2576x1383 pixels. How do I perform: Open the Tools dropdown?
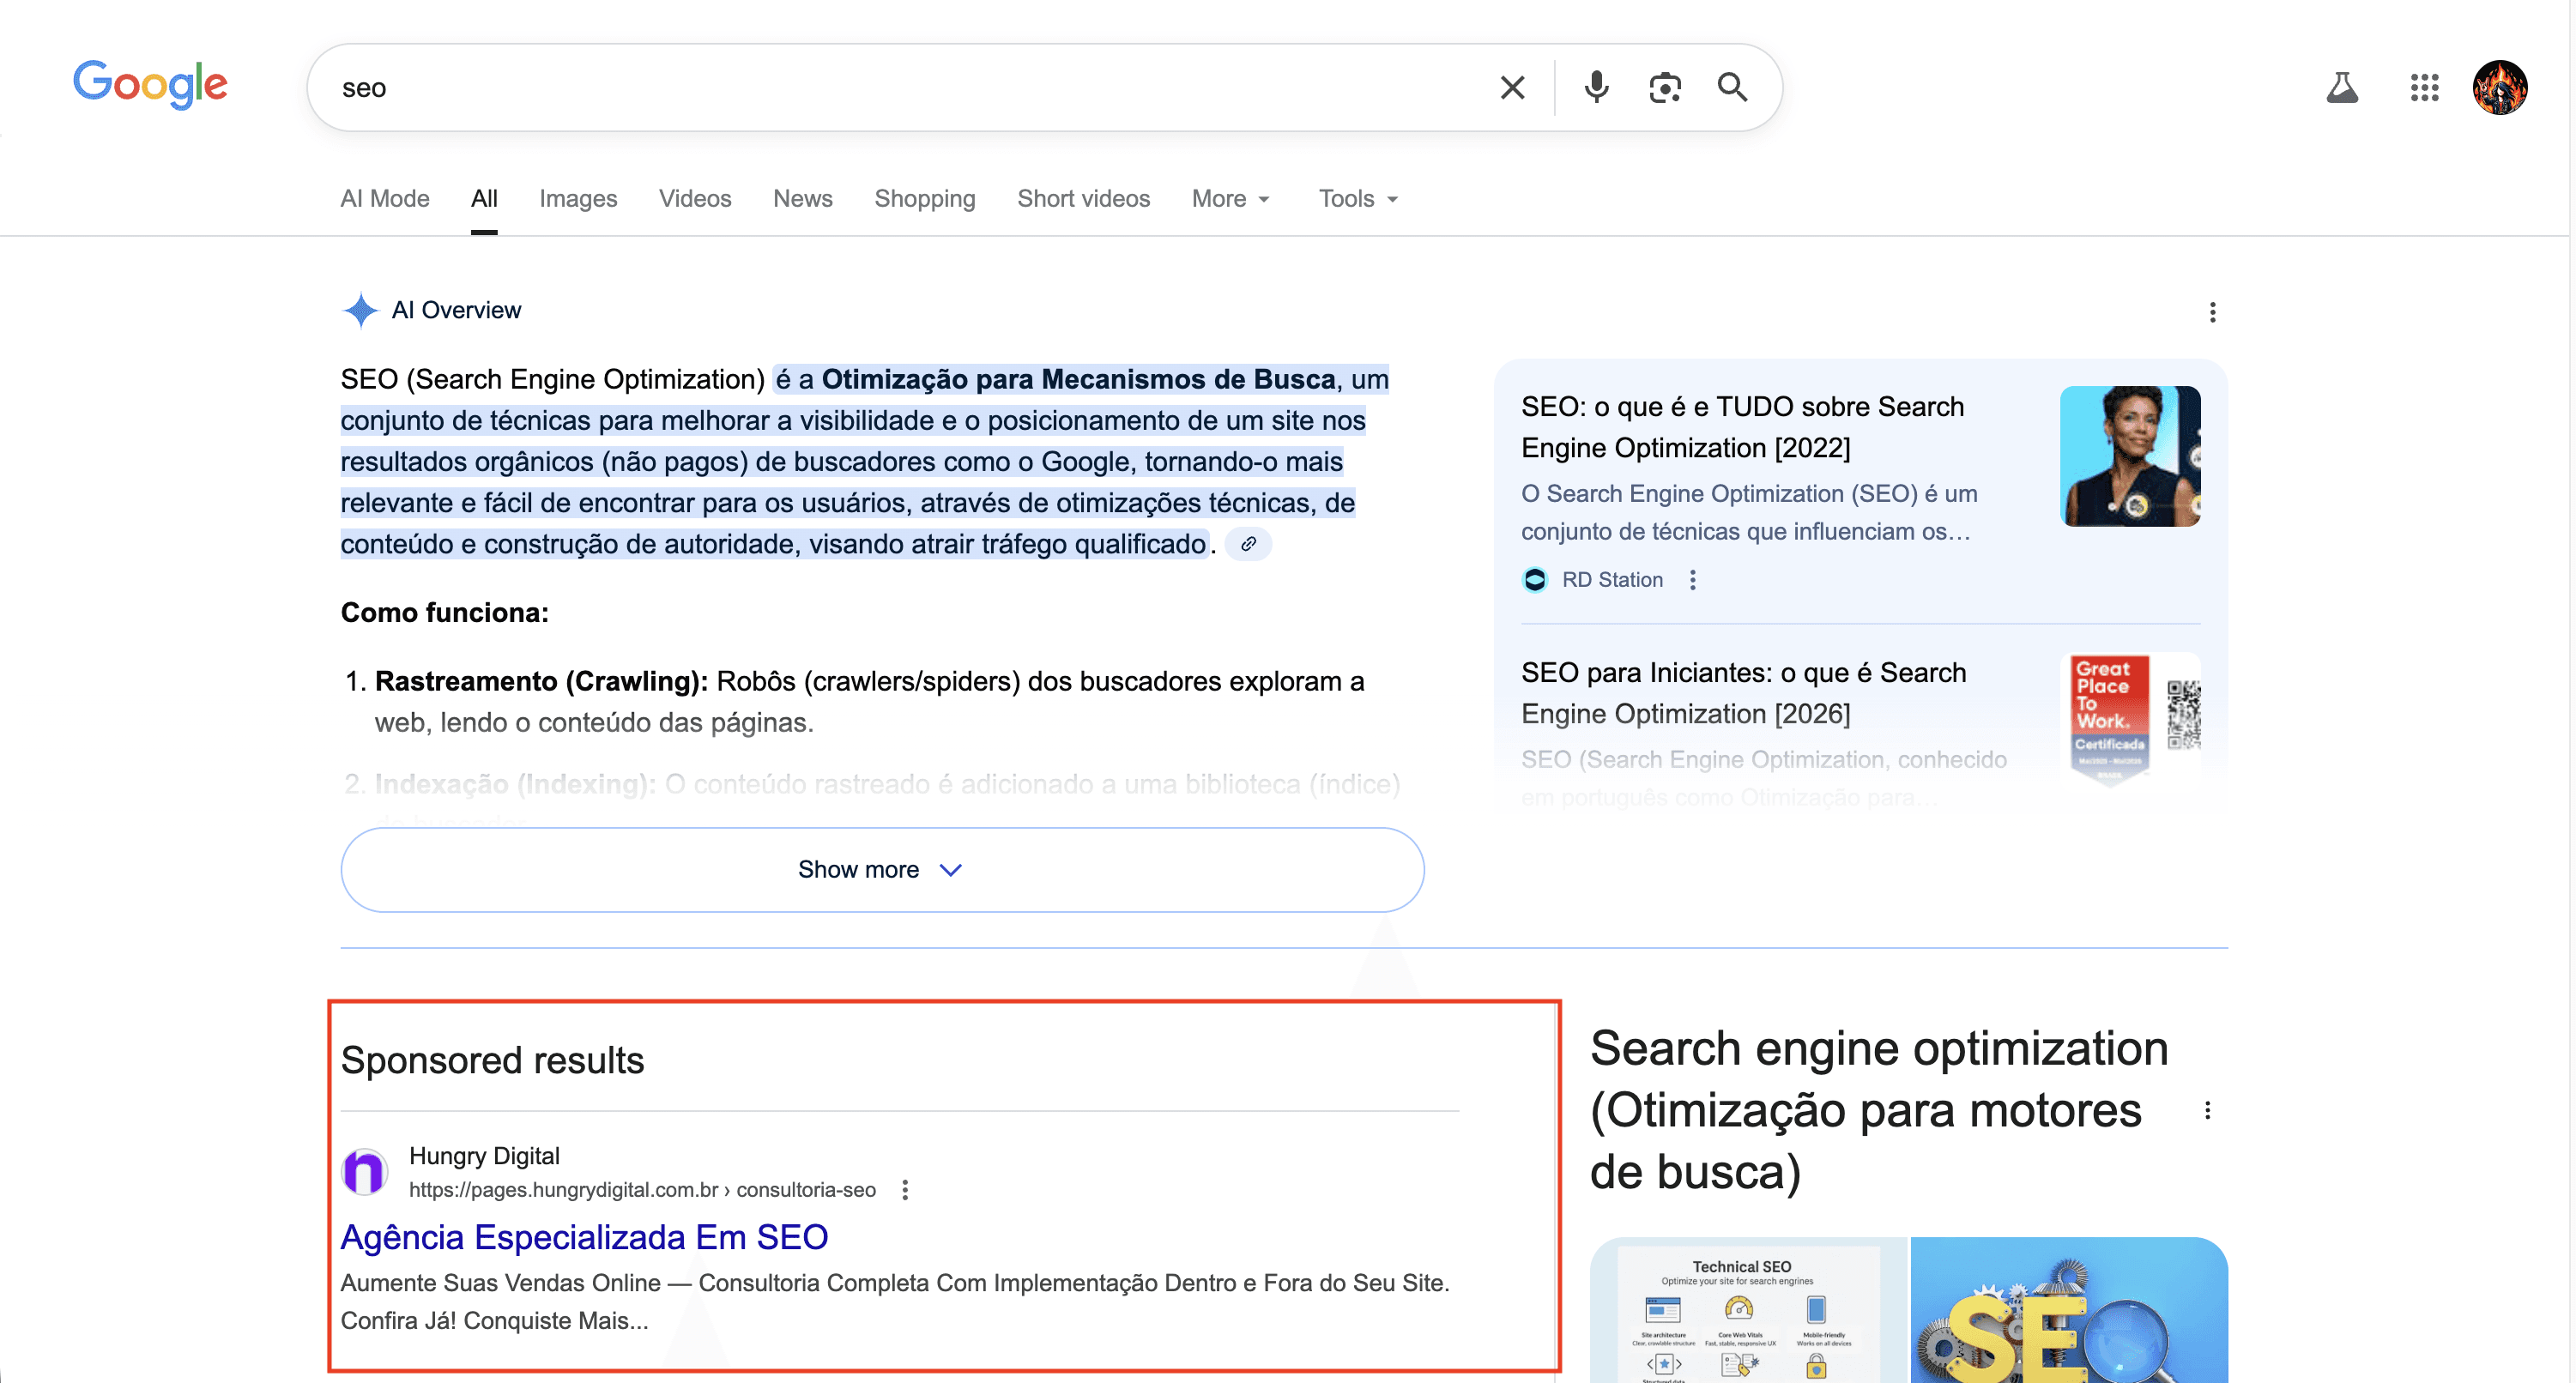pyautogui.click(x=1357, y=199)
